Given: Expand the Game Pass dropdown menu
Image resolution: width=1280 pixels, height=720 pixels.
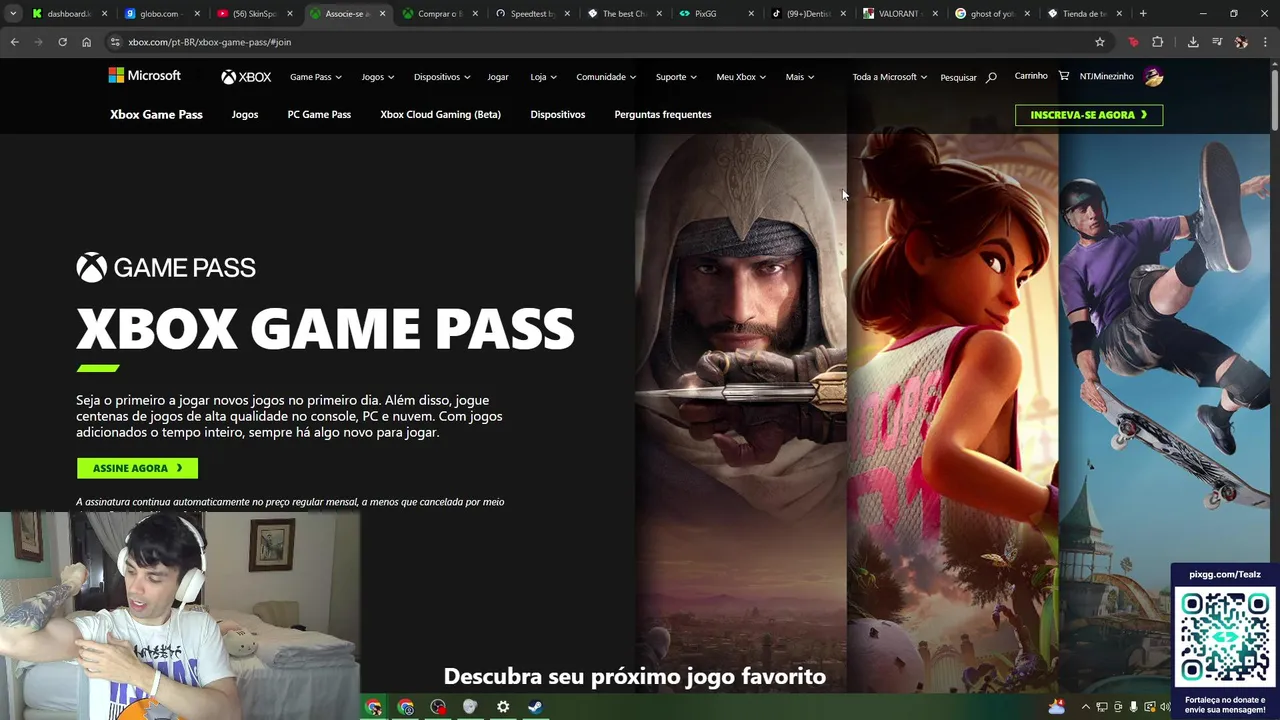Looking at the screenshot, I should (316, 77).
